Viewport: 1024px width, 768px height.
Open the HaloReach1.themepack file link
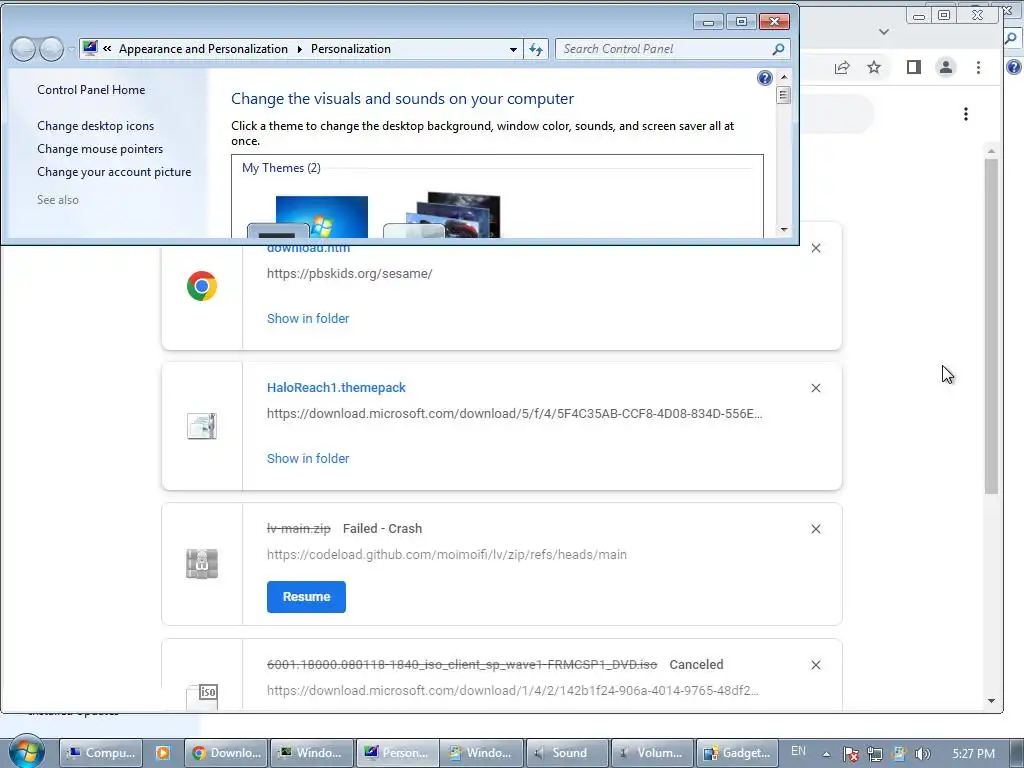point(336,387)
